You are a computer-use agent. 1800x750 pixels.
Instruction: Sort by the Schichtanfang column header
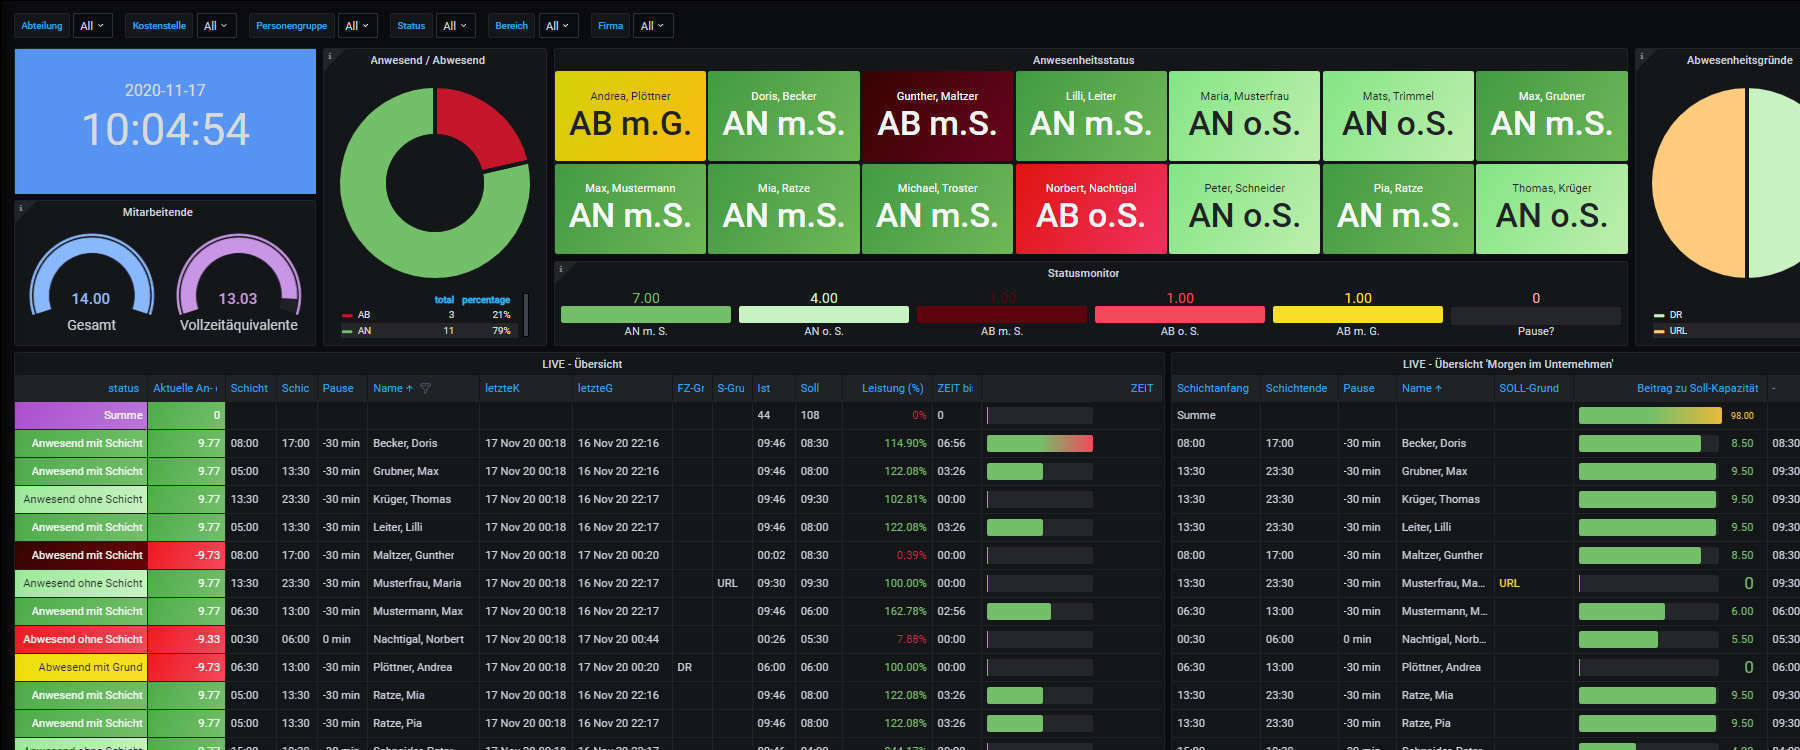pyautogui.click(x=1213, y=388)
